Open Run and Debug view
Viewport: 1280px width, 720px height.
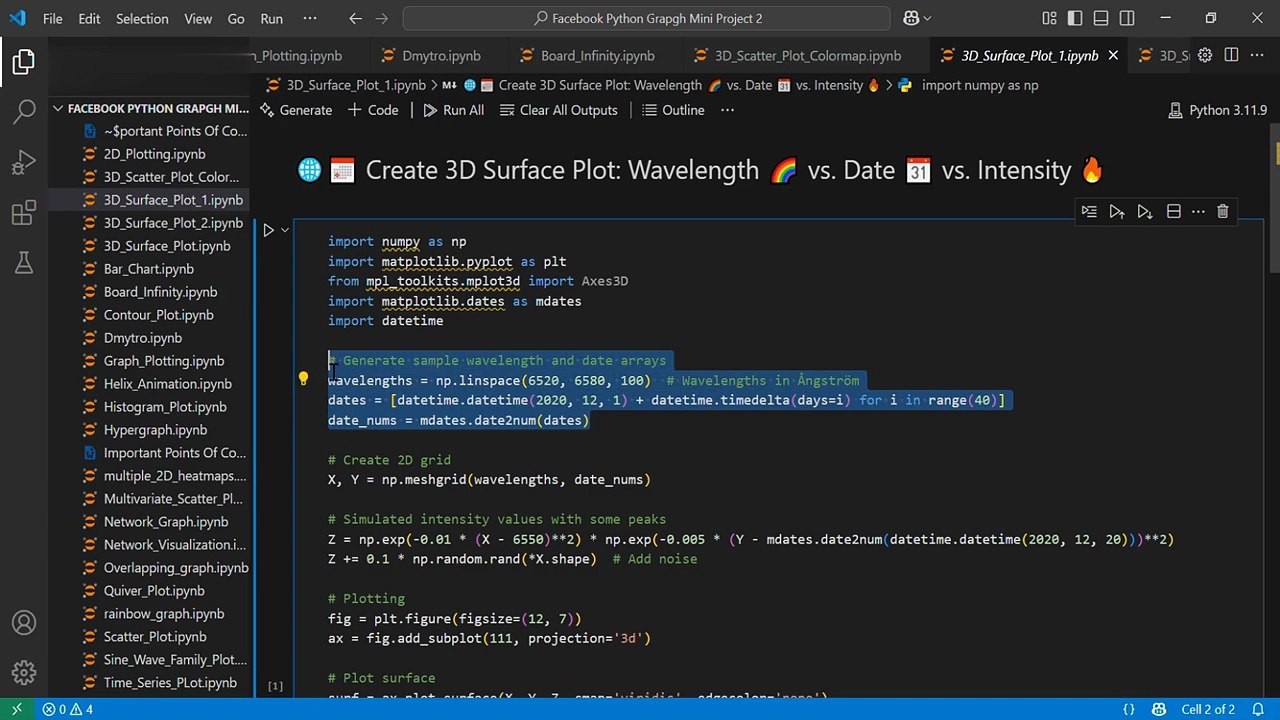24,162
